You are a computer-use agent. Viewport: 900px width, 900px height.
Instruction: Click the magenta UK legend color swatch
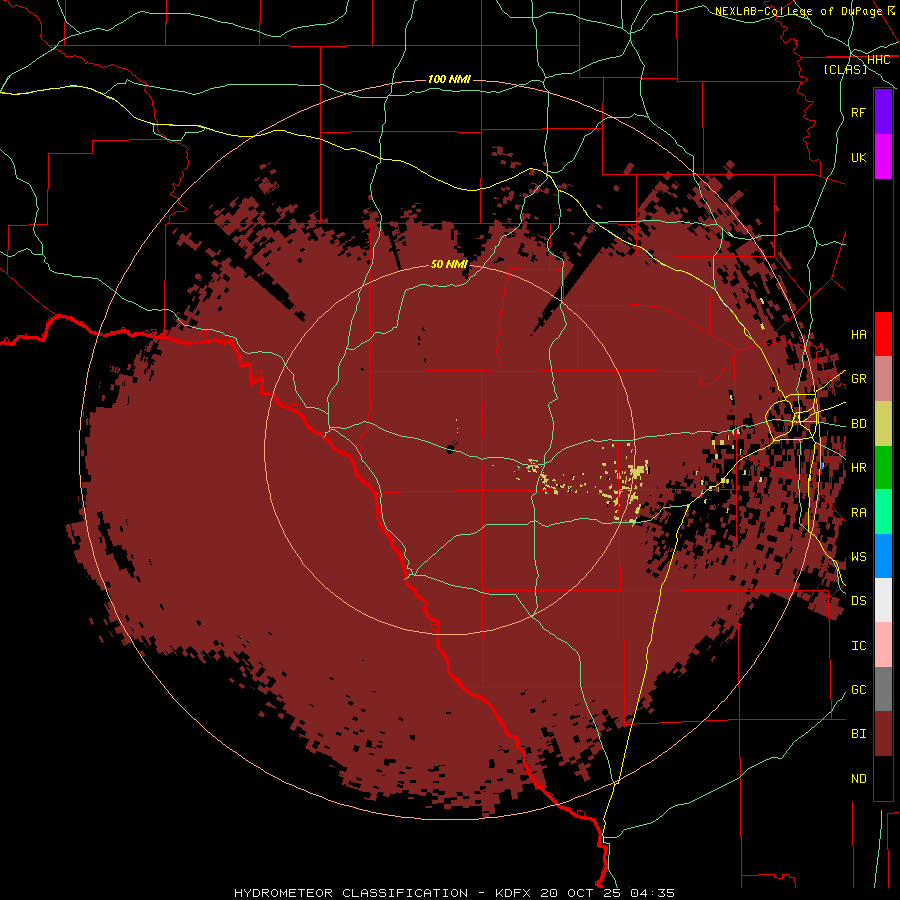pos(883,157)
